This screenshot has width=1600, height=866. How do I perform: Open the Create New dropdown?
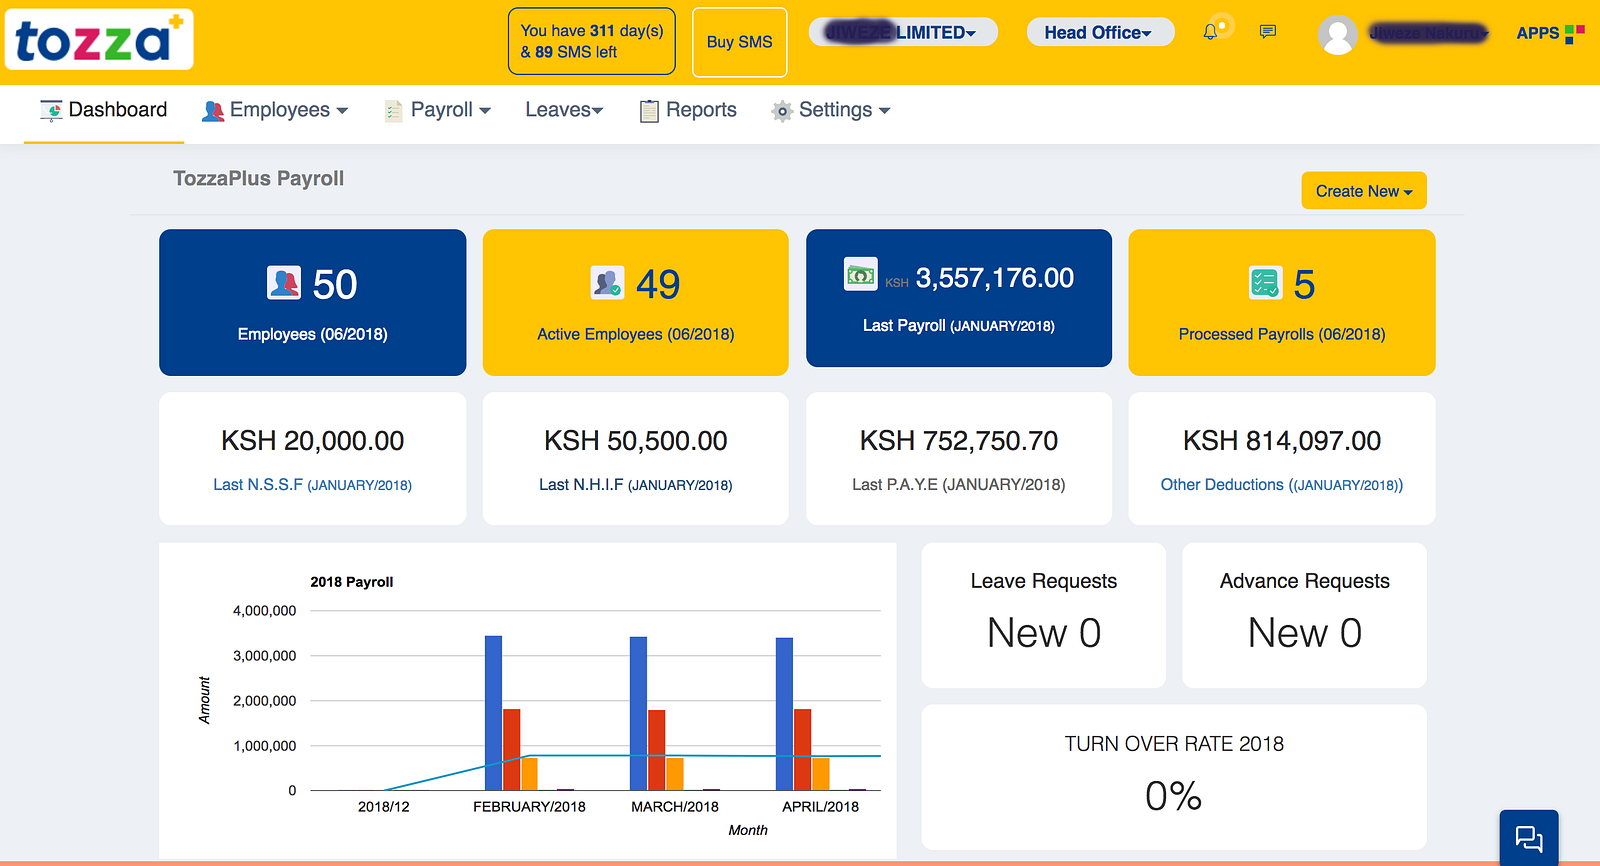point(1364,191)
